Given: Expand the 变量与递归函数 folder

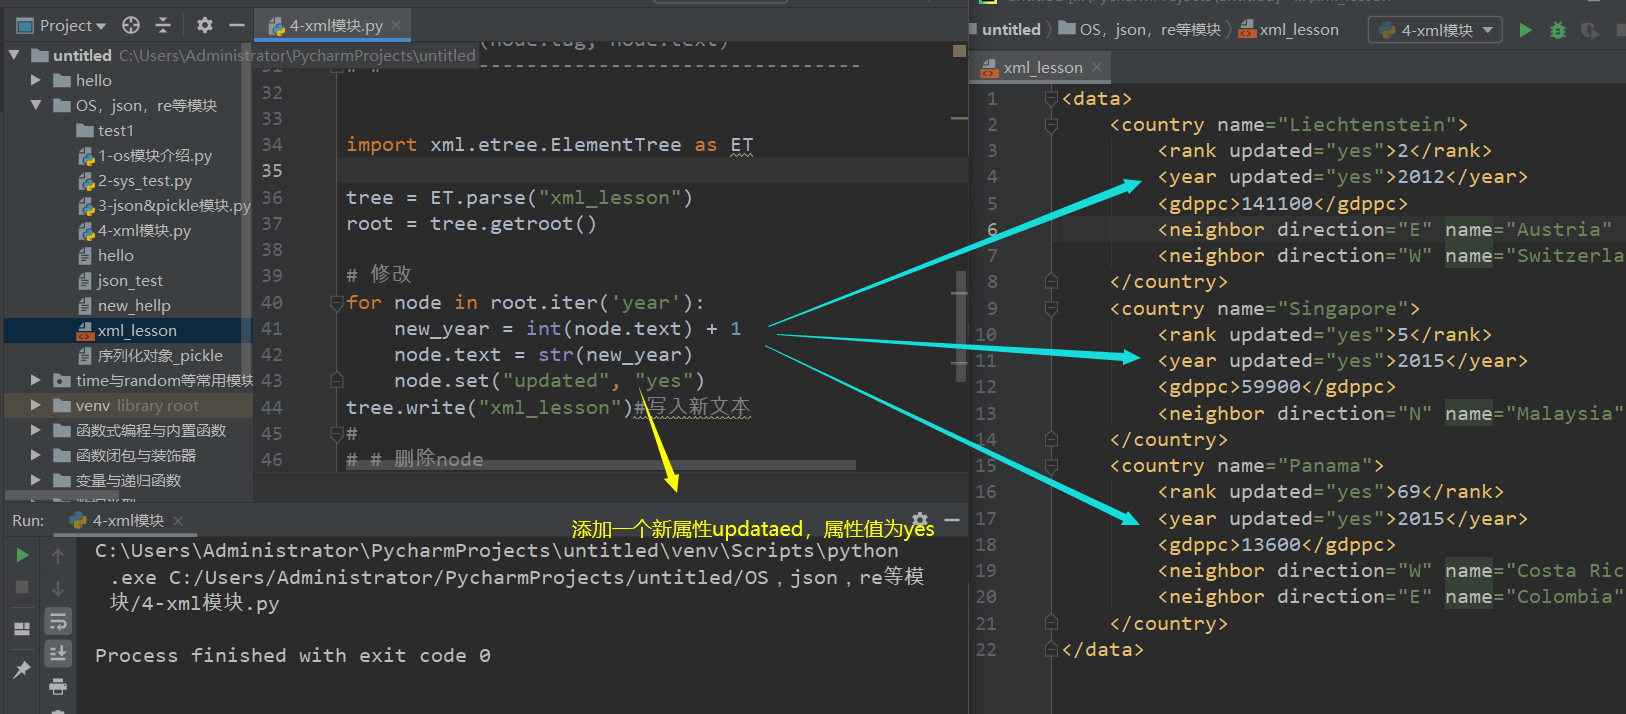Looking at the screenshot, I should click(36, 480).
